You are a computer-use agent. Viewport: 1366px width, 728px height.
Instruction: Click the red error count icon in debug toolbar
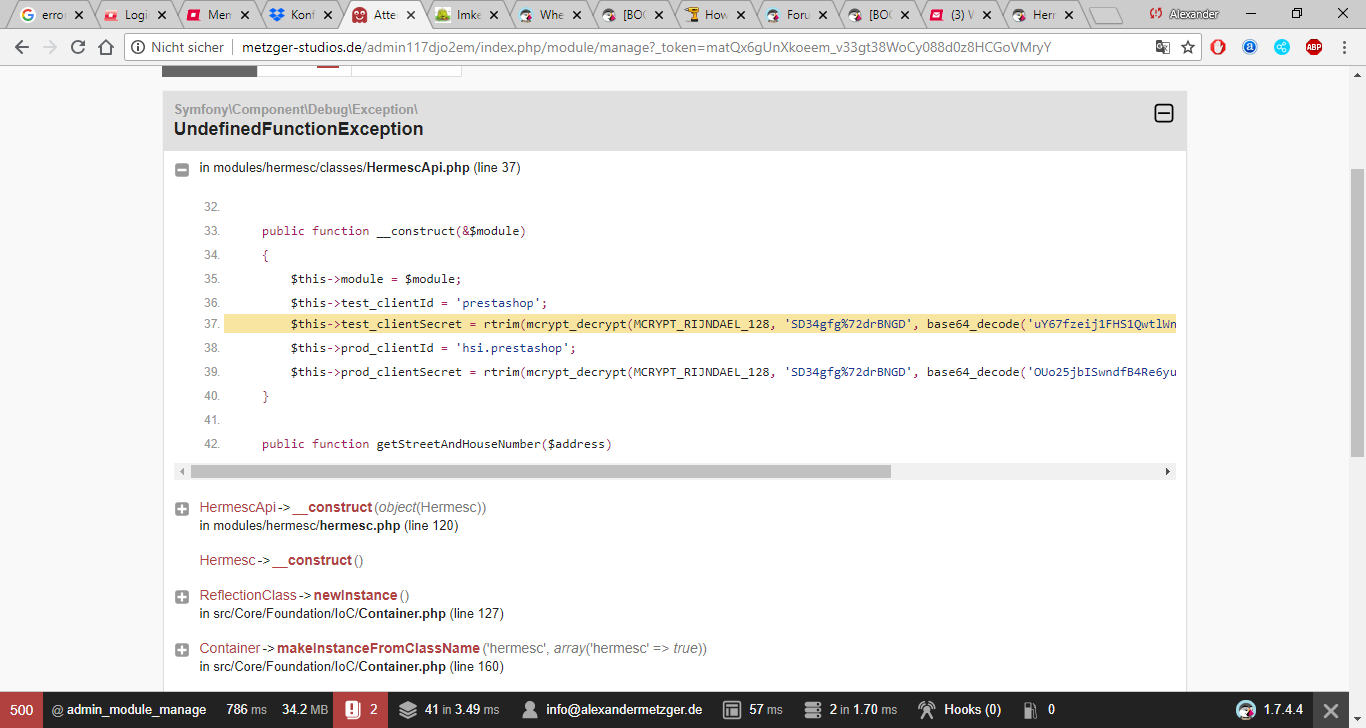[x=352, y=710]
